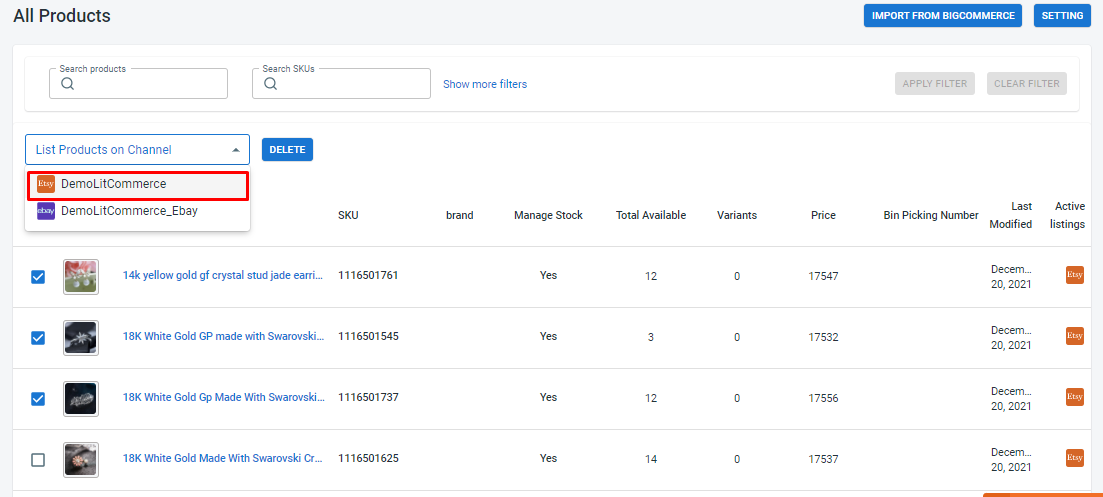Viewport: 1103px width, 497px height.
Task: Open the Setting button
Action: [x=1062, y=16]
